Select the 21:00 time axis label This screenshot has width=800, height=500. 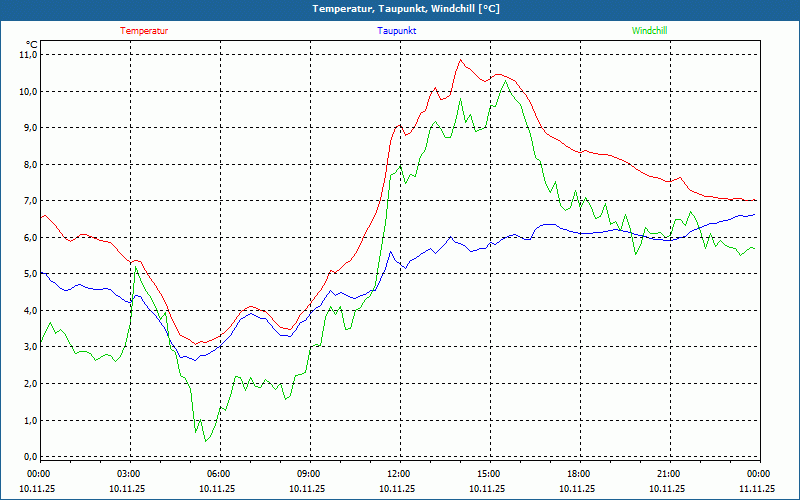click(x=669, y=474)
